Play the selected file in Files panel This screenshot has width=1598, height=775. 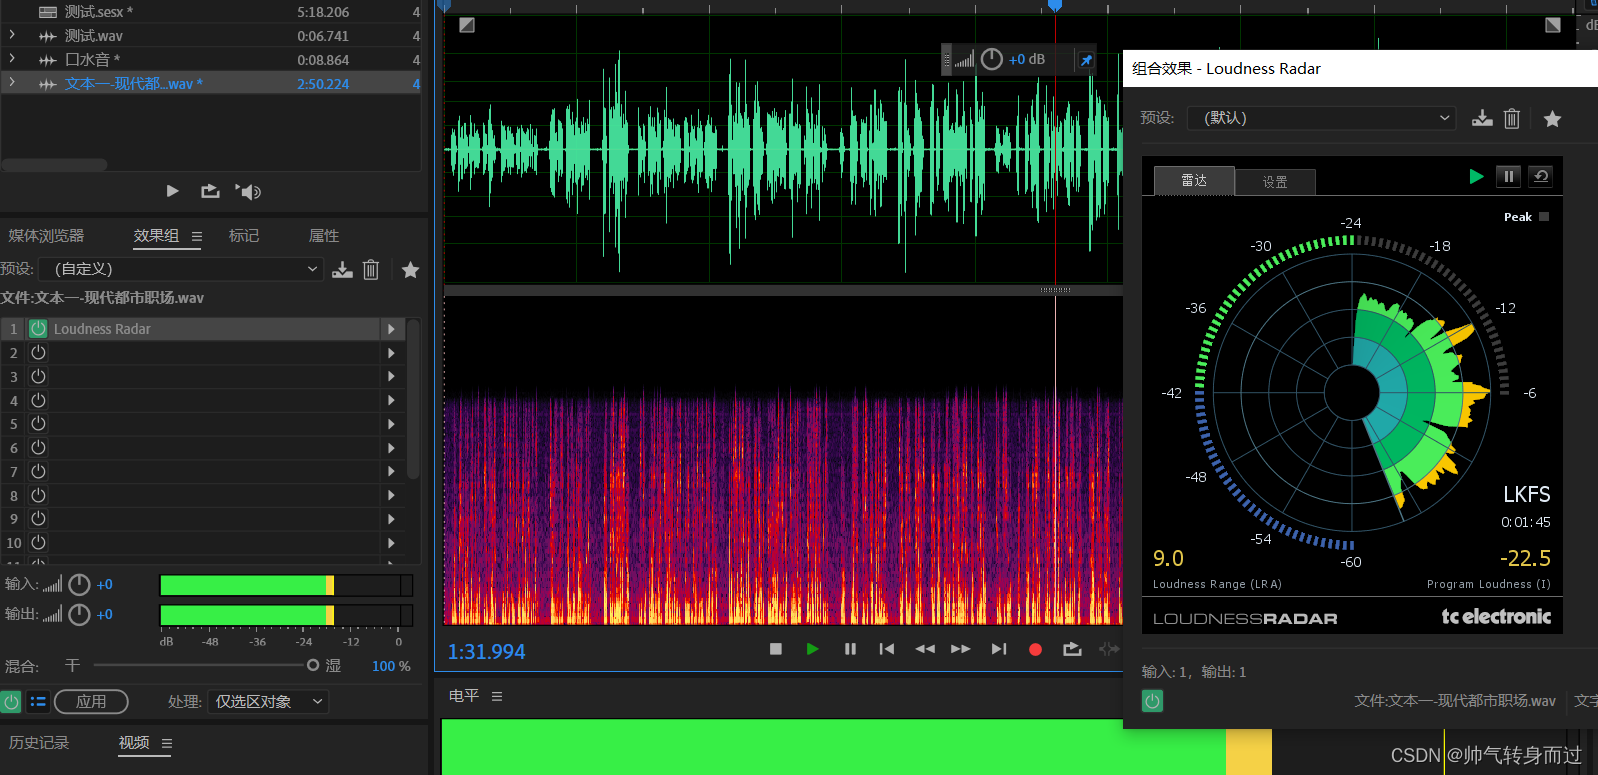pyautogui.click(x=172, y=191)
